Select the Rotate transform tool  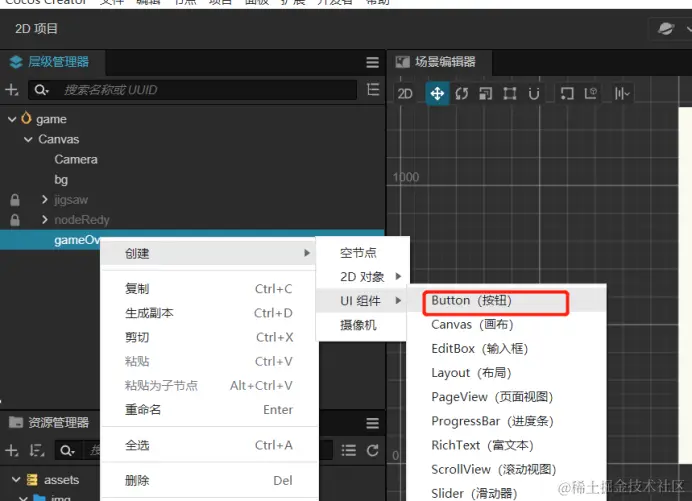461,94
